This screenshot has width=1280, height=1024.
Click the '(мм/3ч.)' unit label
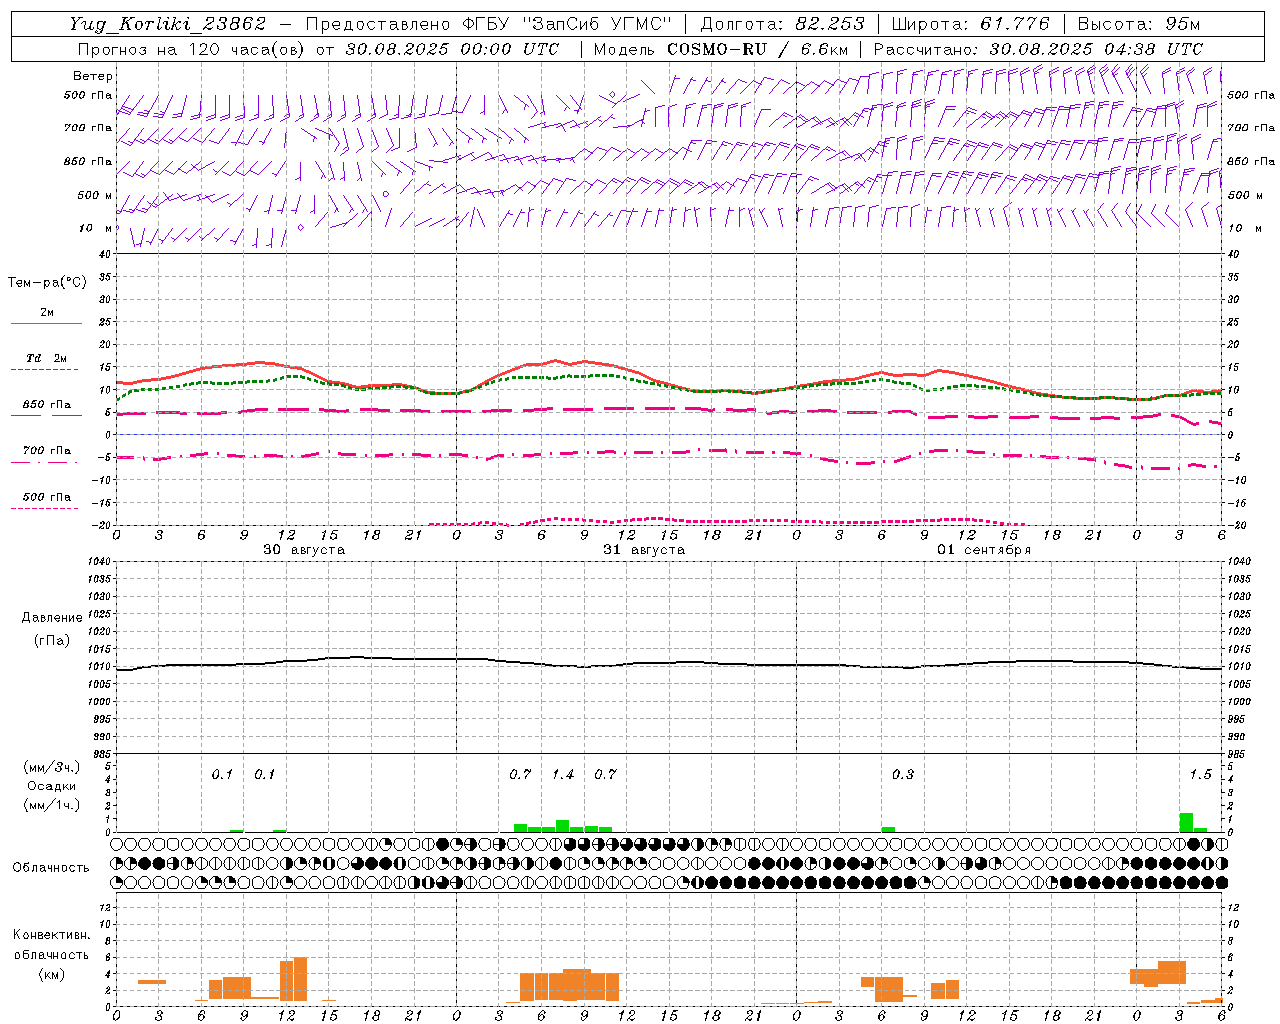pos(52,767)
